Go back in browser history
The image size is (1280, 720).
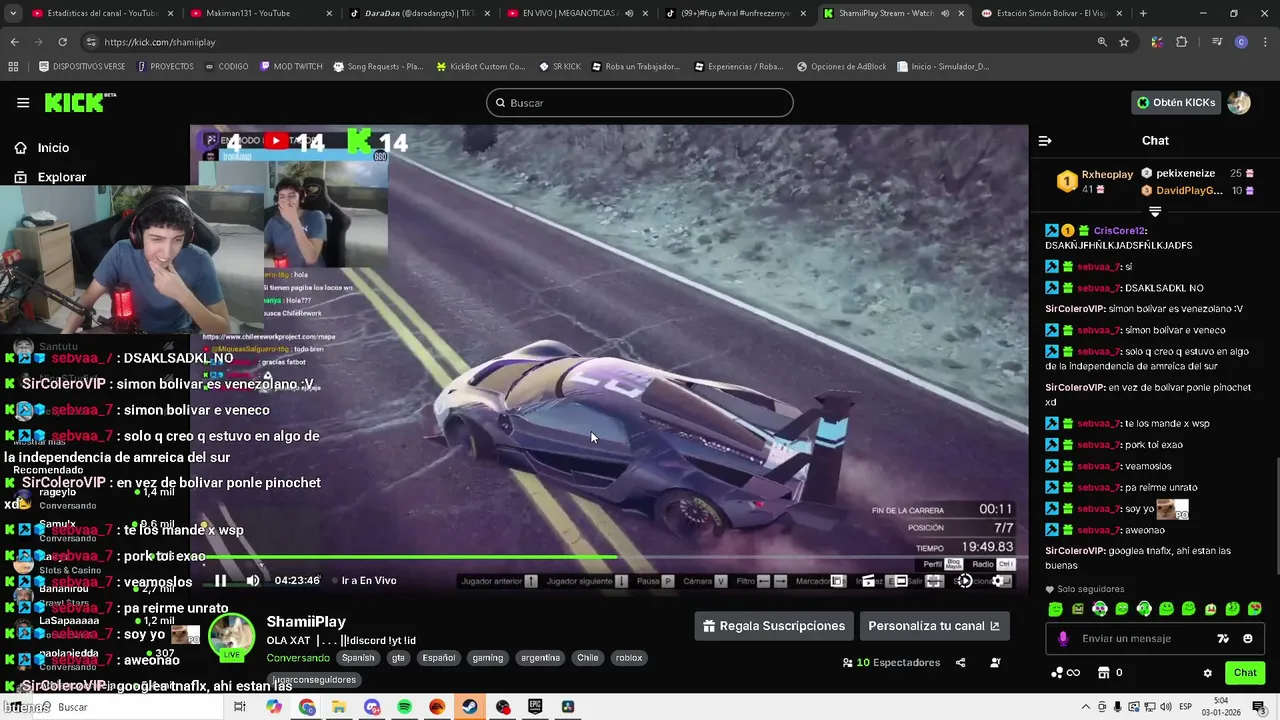(14, 42)
